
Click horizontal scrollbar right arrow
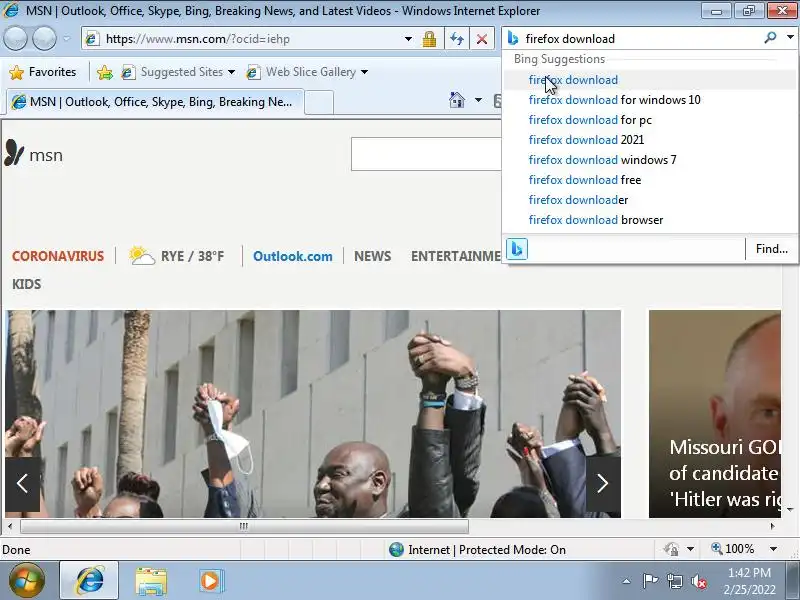(x=772, y=526)
